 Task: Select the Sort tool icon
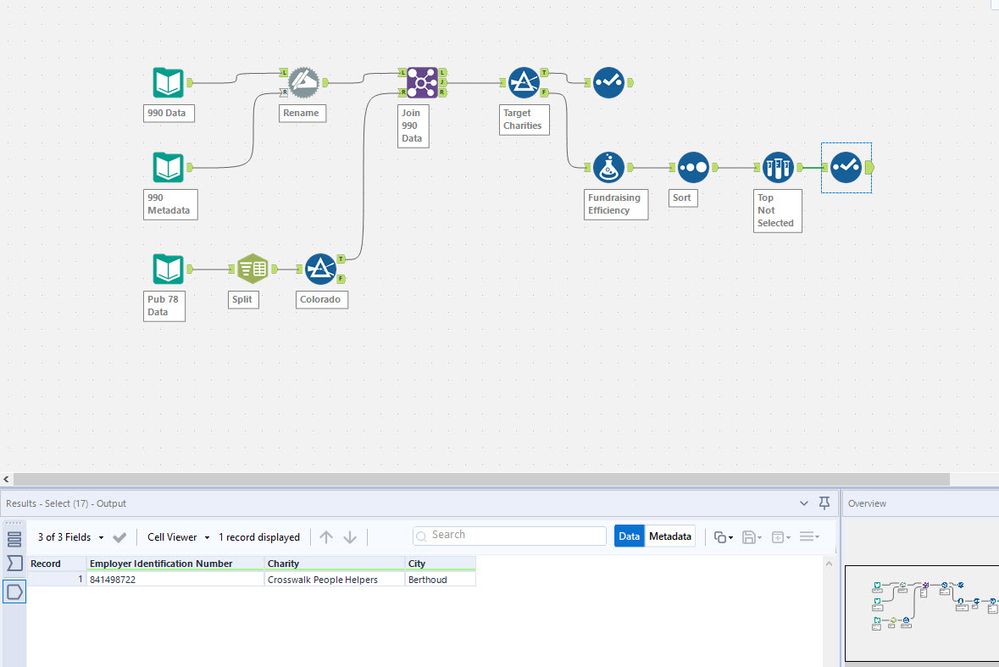[x=693, y=168]
